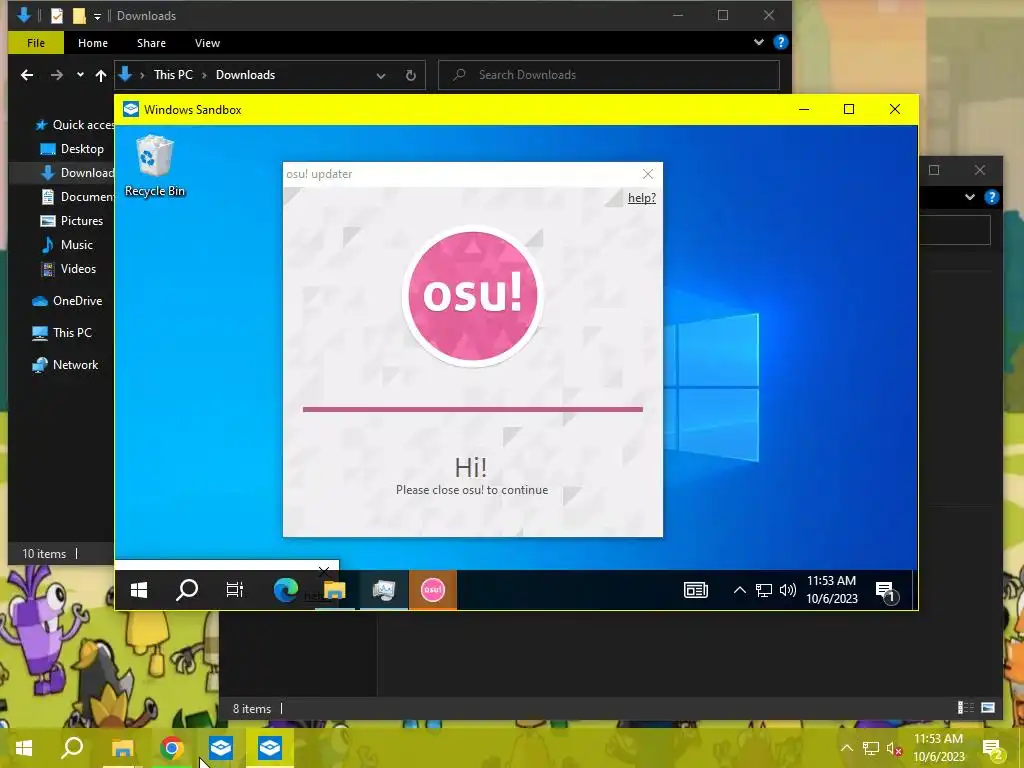
Task: Open Task View in the sandbox taskbar
Action: click(234, 590)
